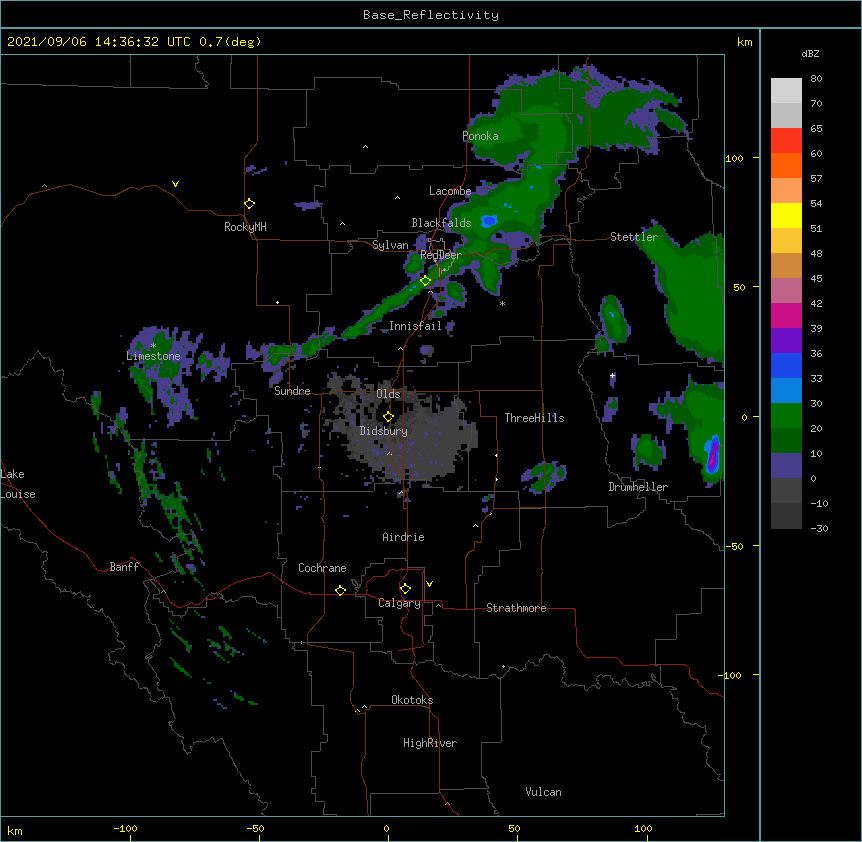Click the red 60-65 dBZ legend swatch

786,140
